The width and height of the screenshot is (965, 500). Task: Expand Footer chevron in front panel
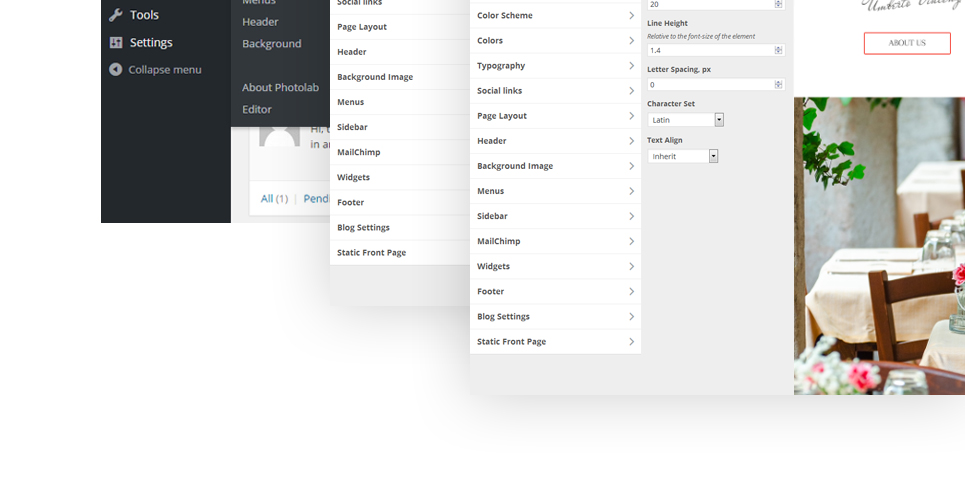coord(631,291)
